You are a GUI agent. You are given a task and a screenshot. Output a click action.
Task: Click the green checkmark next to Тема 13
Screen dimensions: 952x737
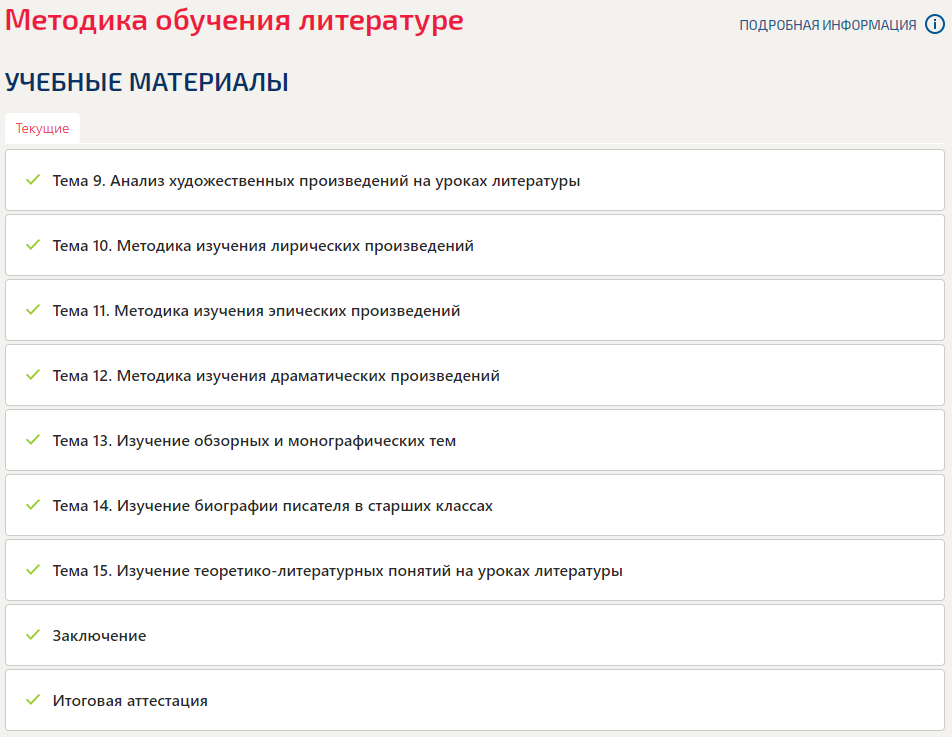click(33, 440)
